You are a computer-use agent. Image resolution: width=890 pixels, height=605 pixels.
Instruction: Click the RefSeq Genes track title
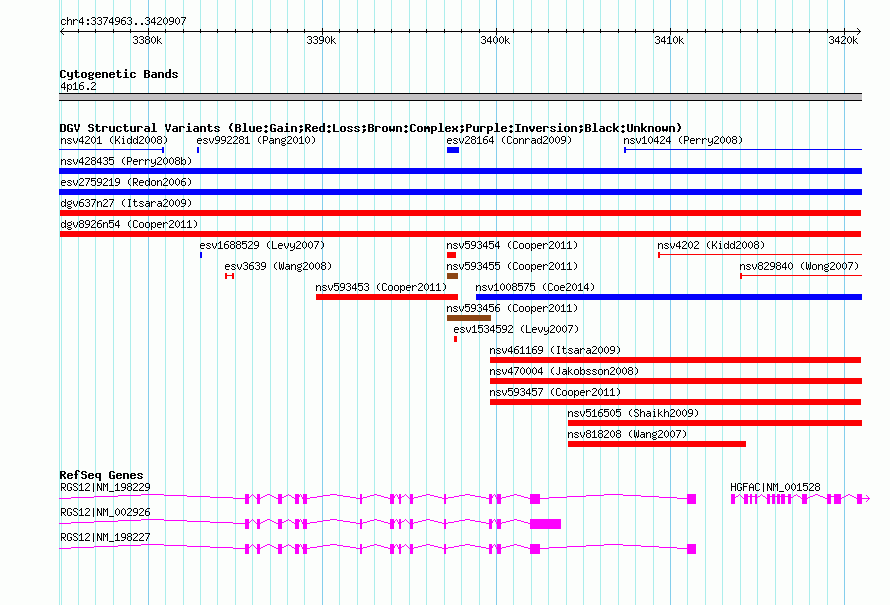click(102, 475)
